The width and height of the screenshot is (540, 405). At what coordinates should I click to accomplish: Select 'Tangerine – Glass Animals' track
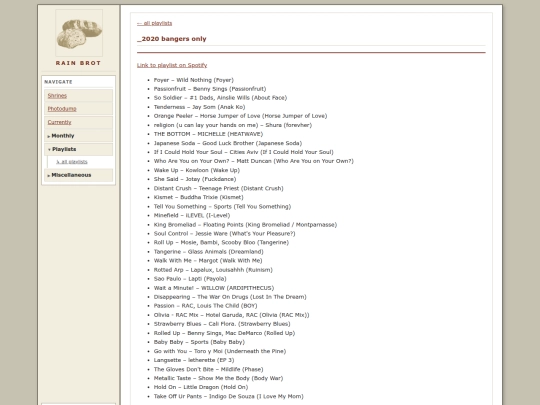pyautogui.click(x=208, y=251)
